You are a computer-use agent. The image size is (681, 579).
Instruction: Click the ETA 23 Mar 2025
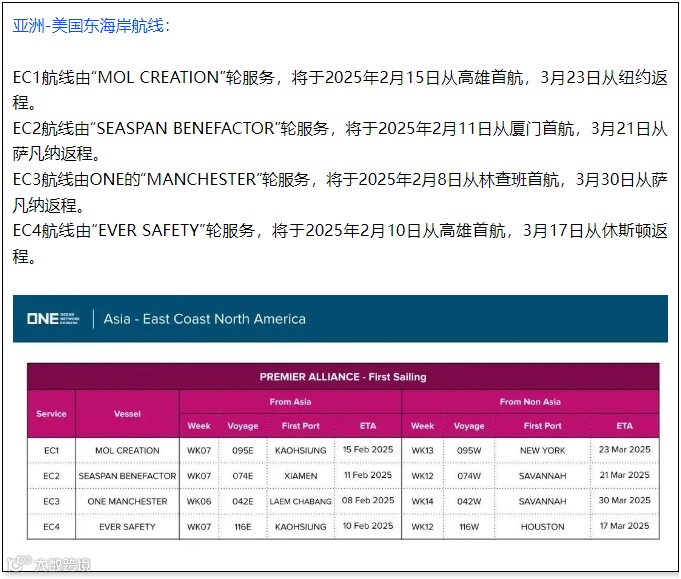[x=625, y=450]
